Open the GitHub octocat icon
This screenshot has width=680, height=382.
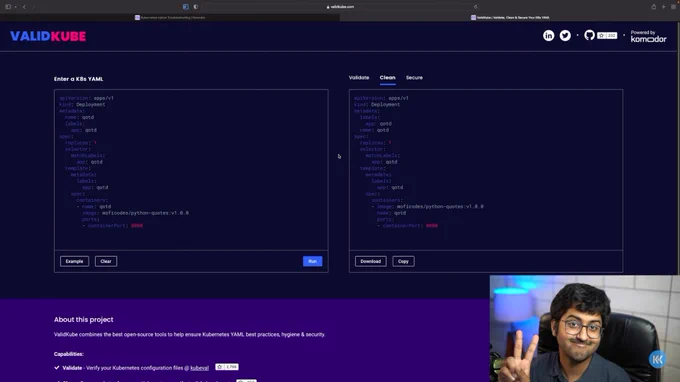click(x=589, y=35)
